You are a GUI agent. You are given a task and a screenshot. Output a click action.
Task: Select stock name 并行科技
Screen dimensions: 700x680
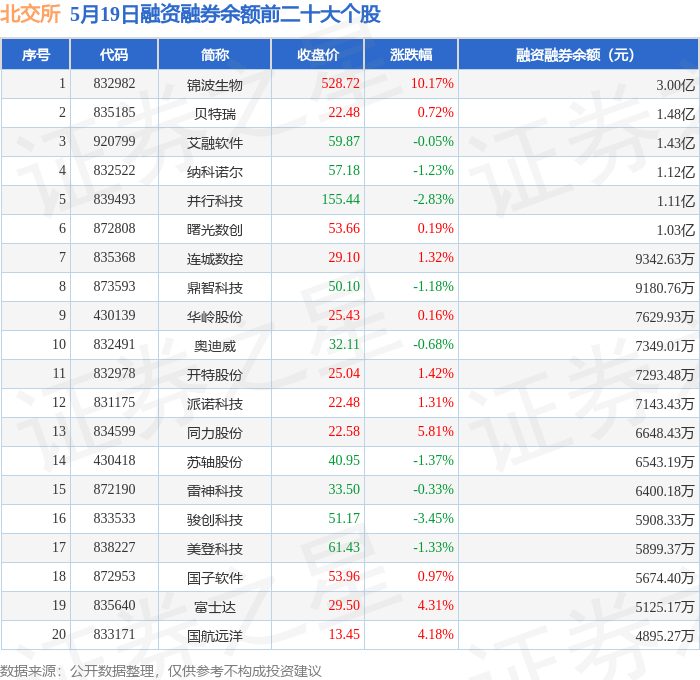click(x=215, y=201)
